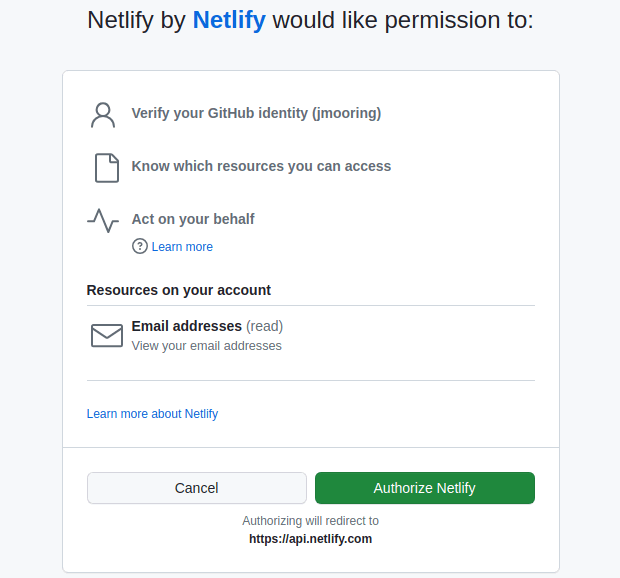Click "Resources on your account" heading
Screen dimensions: 620x578
point(179,290)
